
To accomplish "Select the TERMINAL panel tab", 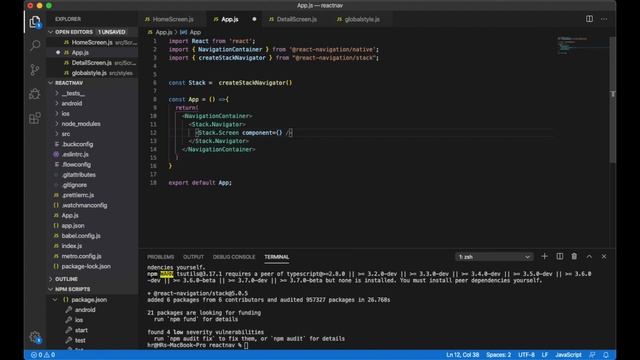I will pos(277,257).
